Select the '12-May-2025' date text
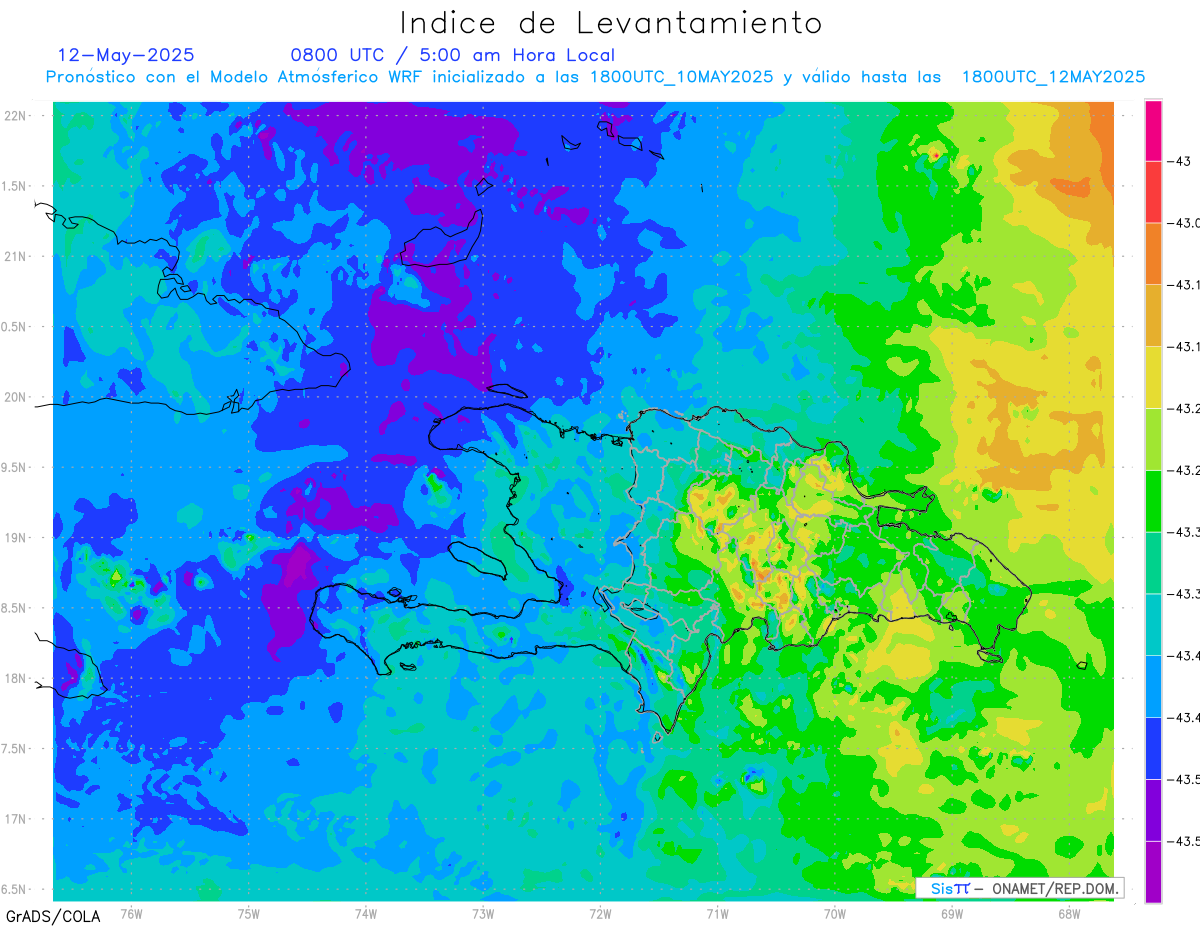The height and width of the screenshot is (927, 1200). [x=126, y=55]
